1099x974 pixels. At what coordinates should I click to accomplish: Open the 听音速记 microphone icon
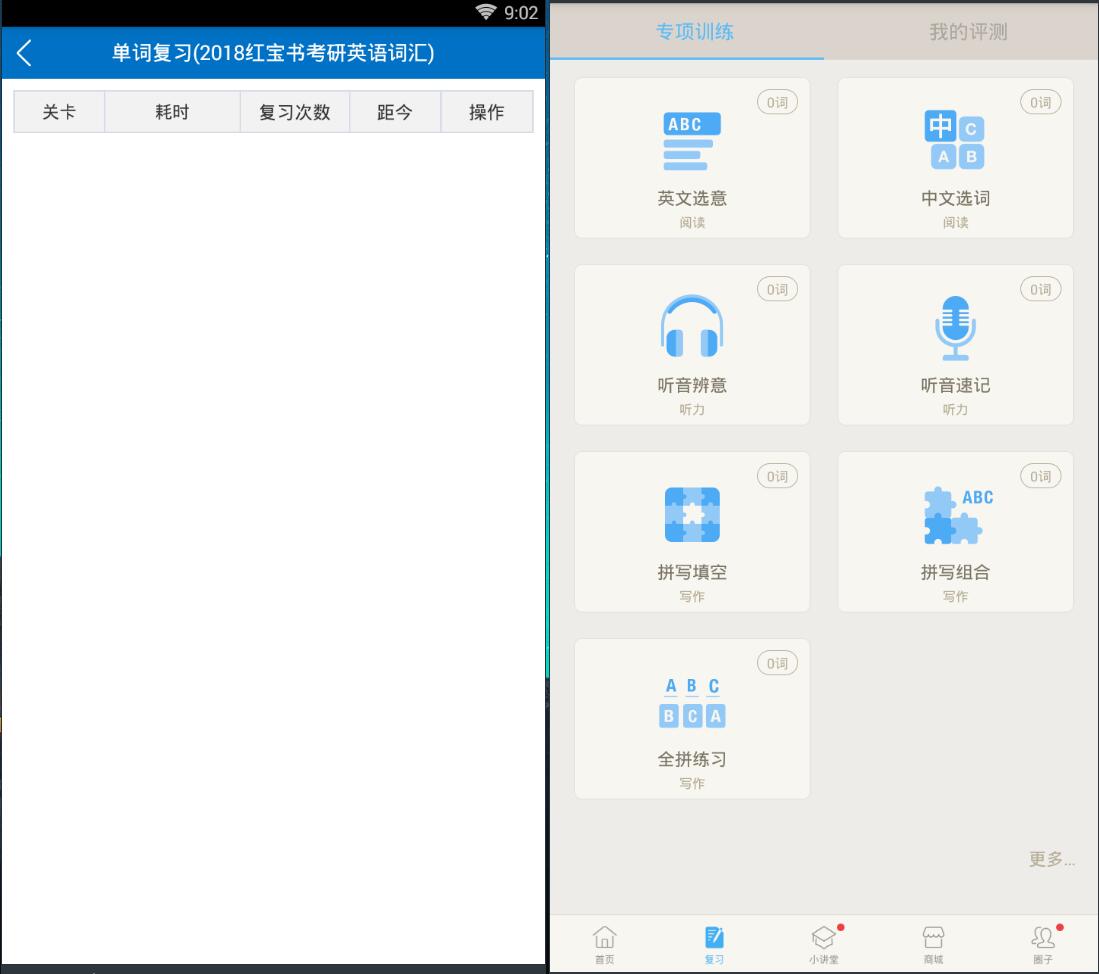955,328
